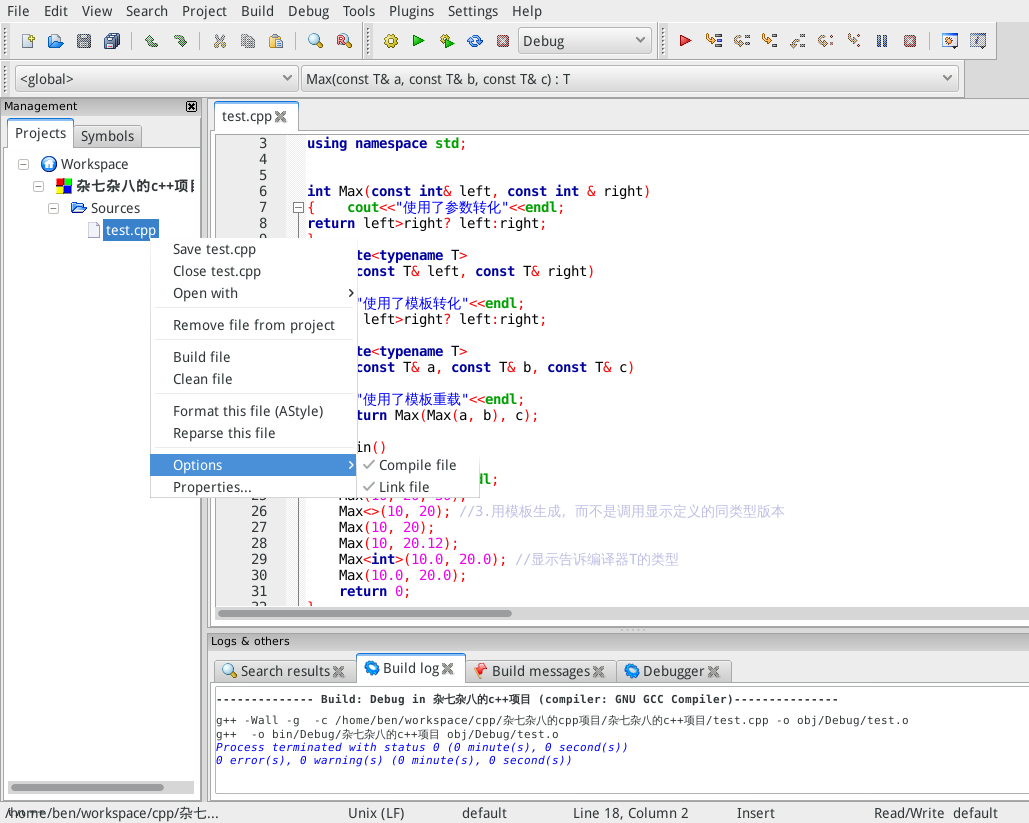The width and height of the screenshot is (1029, 823).
Task: Open the <global> scope dropdown
Action: coord(156,79)
